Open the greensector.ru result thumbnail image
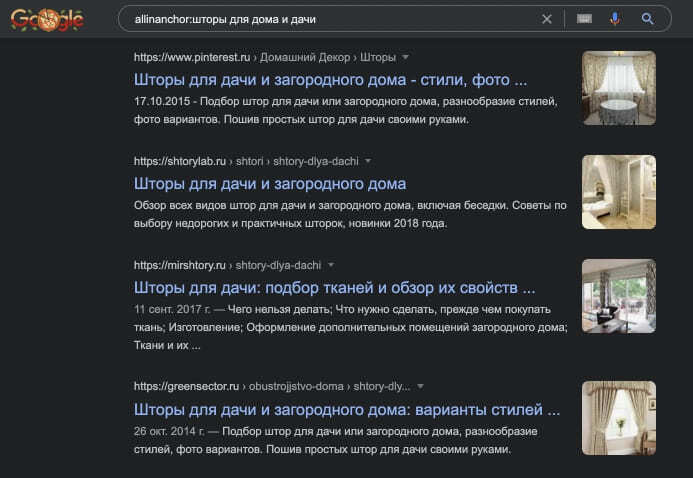Screen dimensions: 693x478 tap(619, 418)
